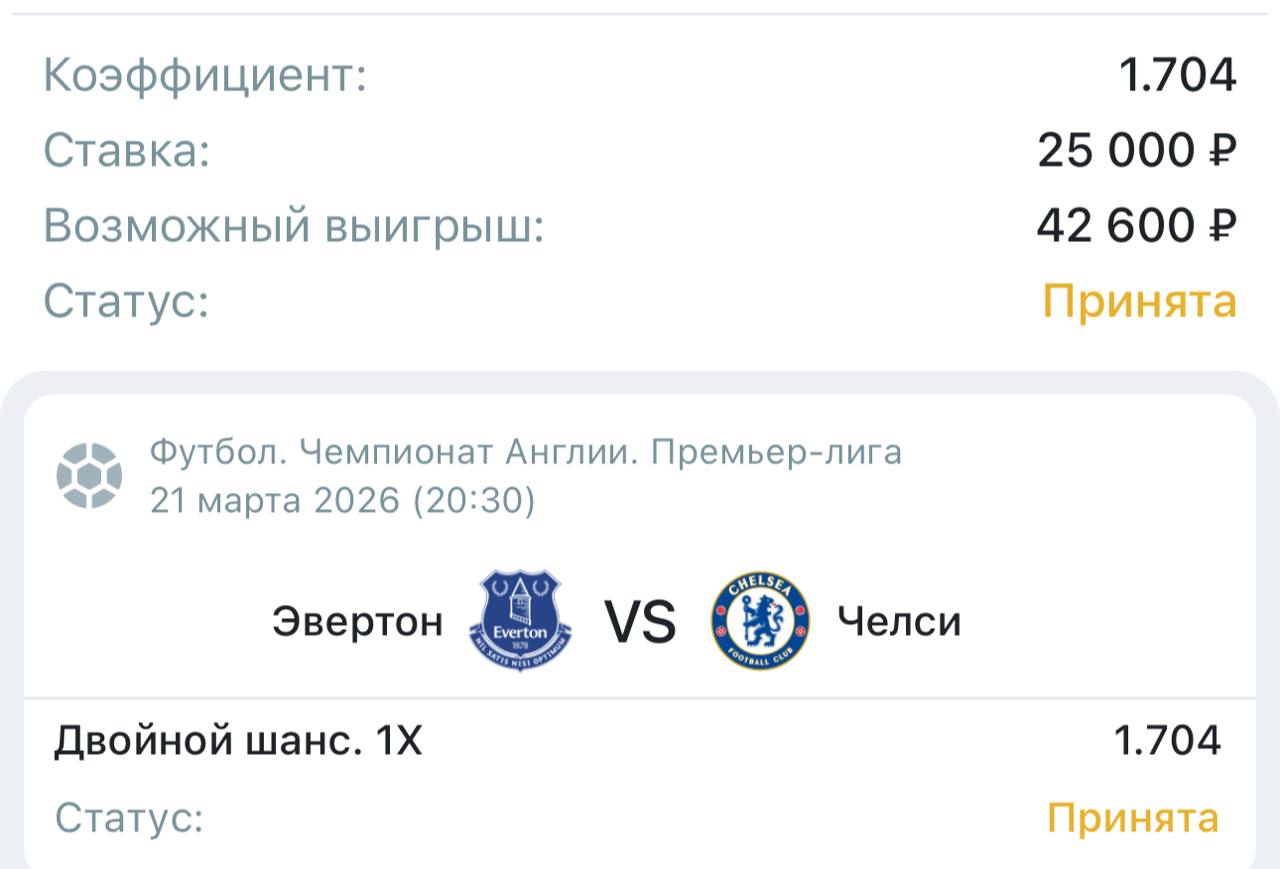Click the Статус label inside the match card
The height and width of the screenshot is (869, 1280).
(x=129, y=818)
